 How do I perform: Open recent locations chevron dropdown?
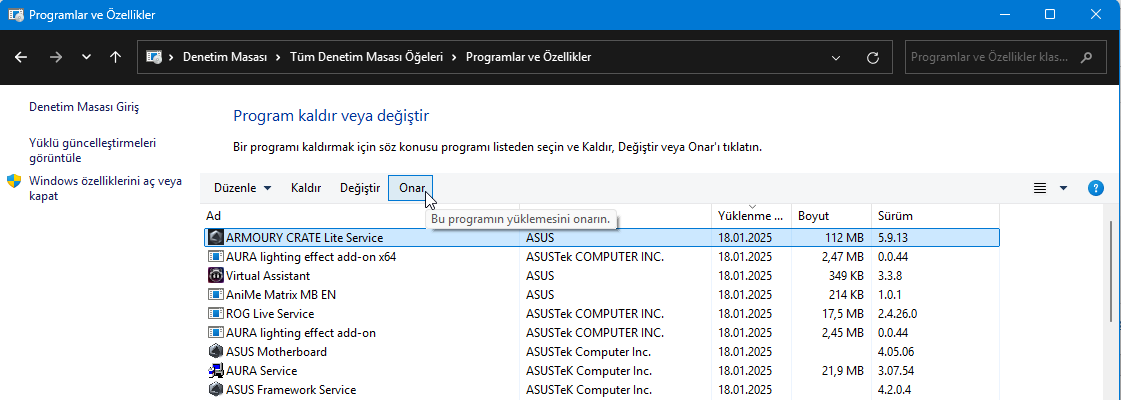point(87,57)
